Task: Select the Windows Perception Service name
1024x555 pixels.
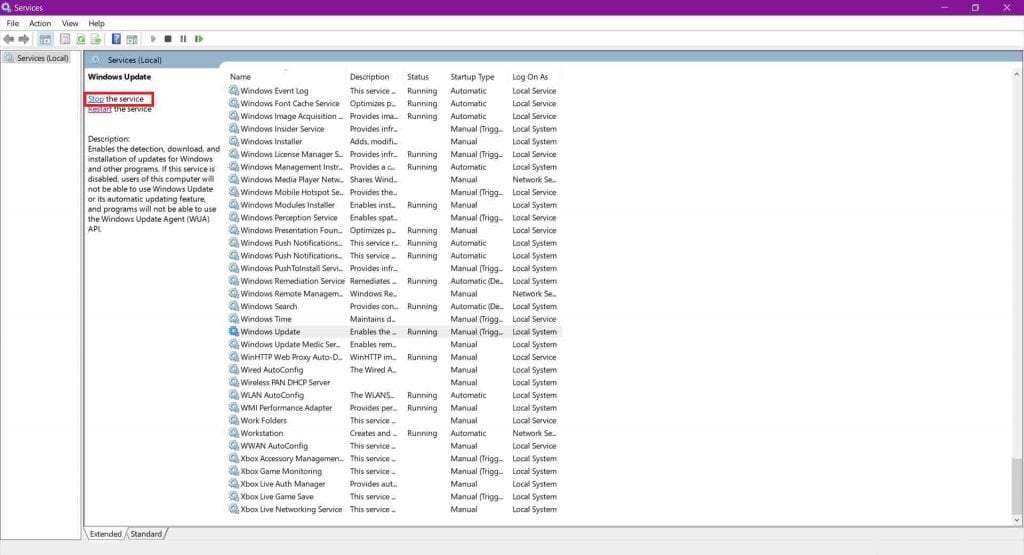Action: (289, 218)
